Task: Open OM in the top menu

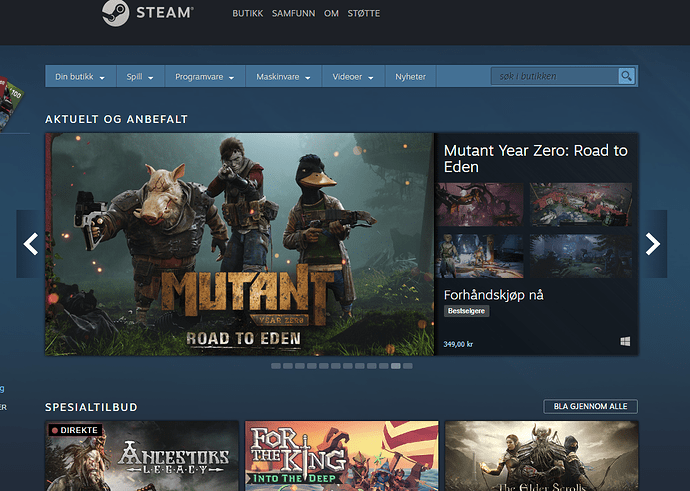Action: (x=331, y=14)
